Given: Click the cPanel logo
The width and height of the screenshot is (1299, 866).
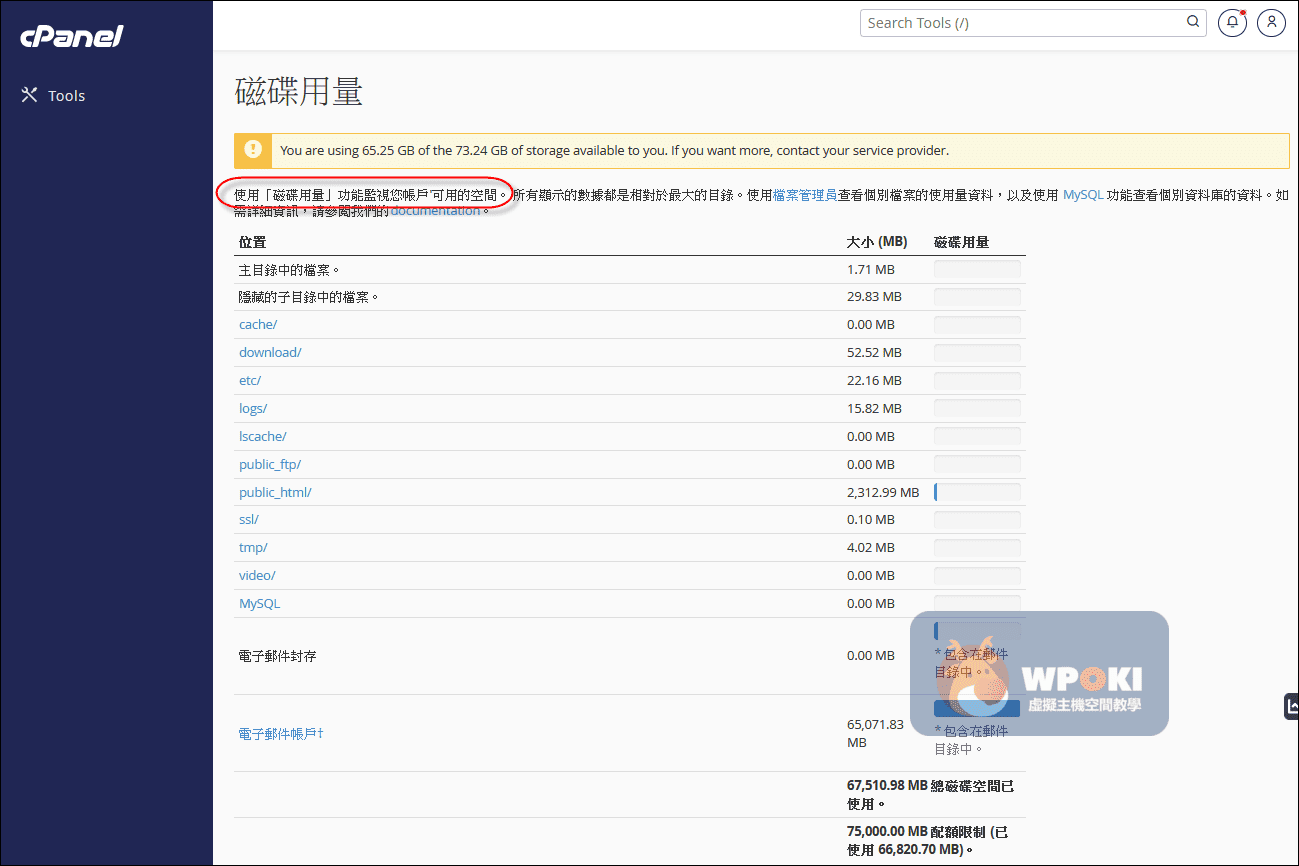Looking at the screenshot, I should click(71, 37).
